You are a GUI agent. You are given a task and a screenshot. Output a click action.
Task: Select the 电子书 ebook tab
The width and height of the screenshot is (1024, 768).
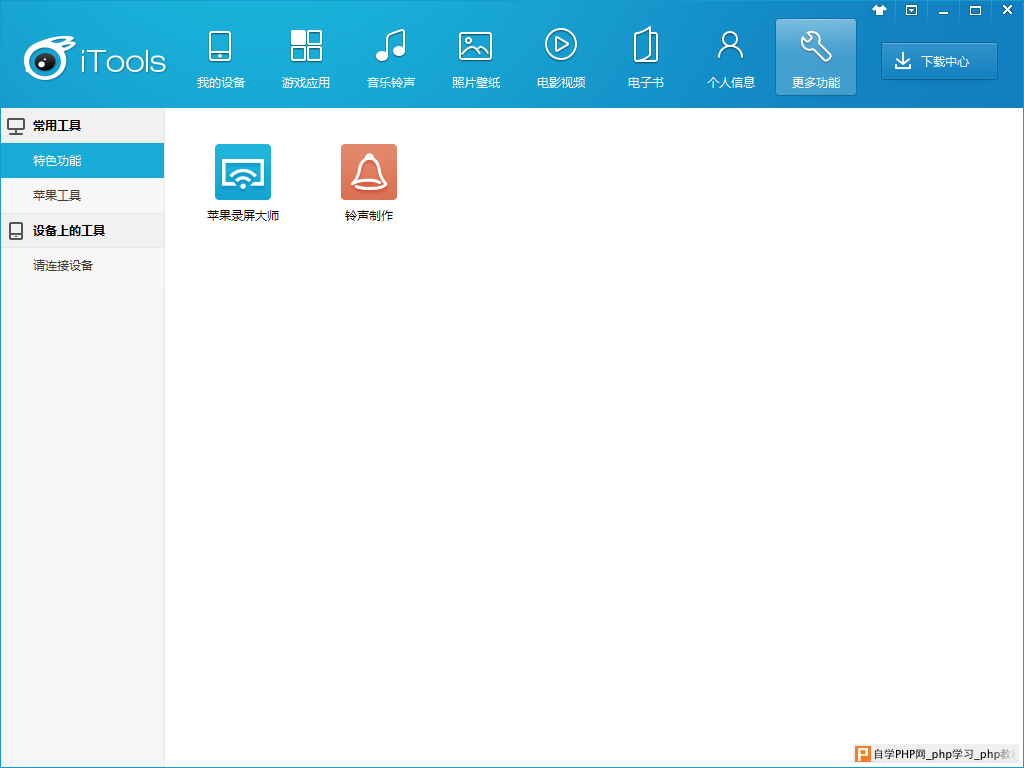[x=646, y=59]
